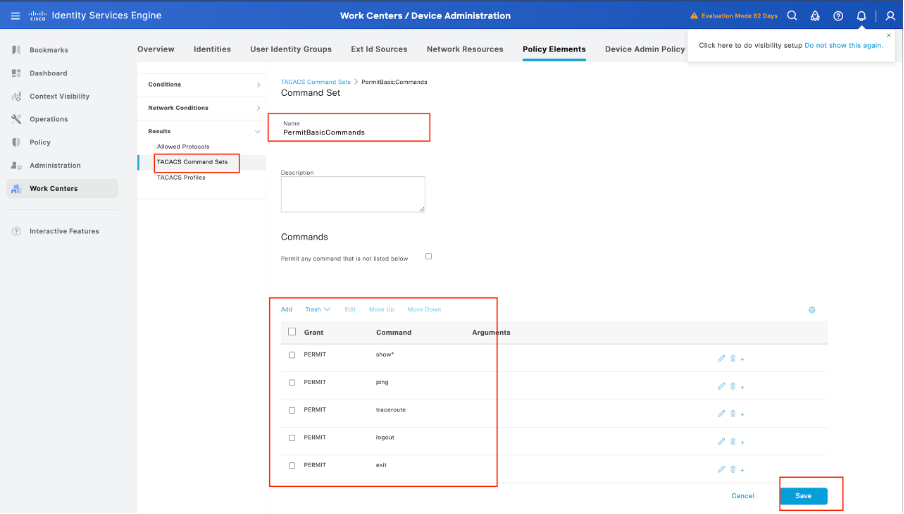
Task: Add a row after ping with plus
Action: 743,387
